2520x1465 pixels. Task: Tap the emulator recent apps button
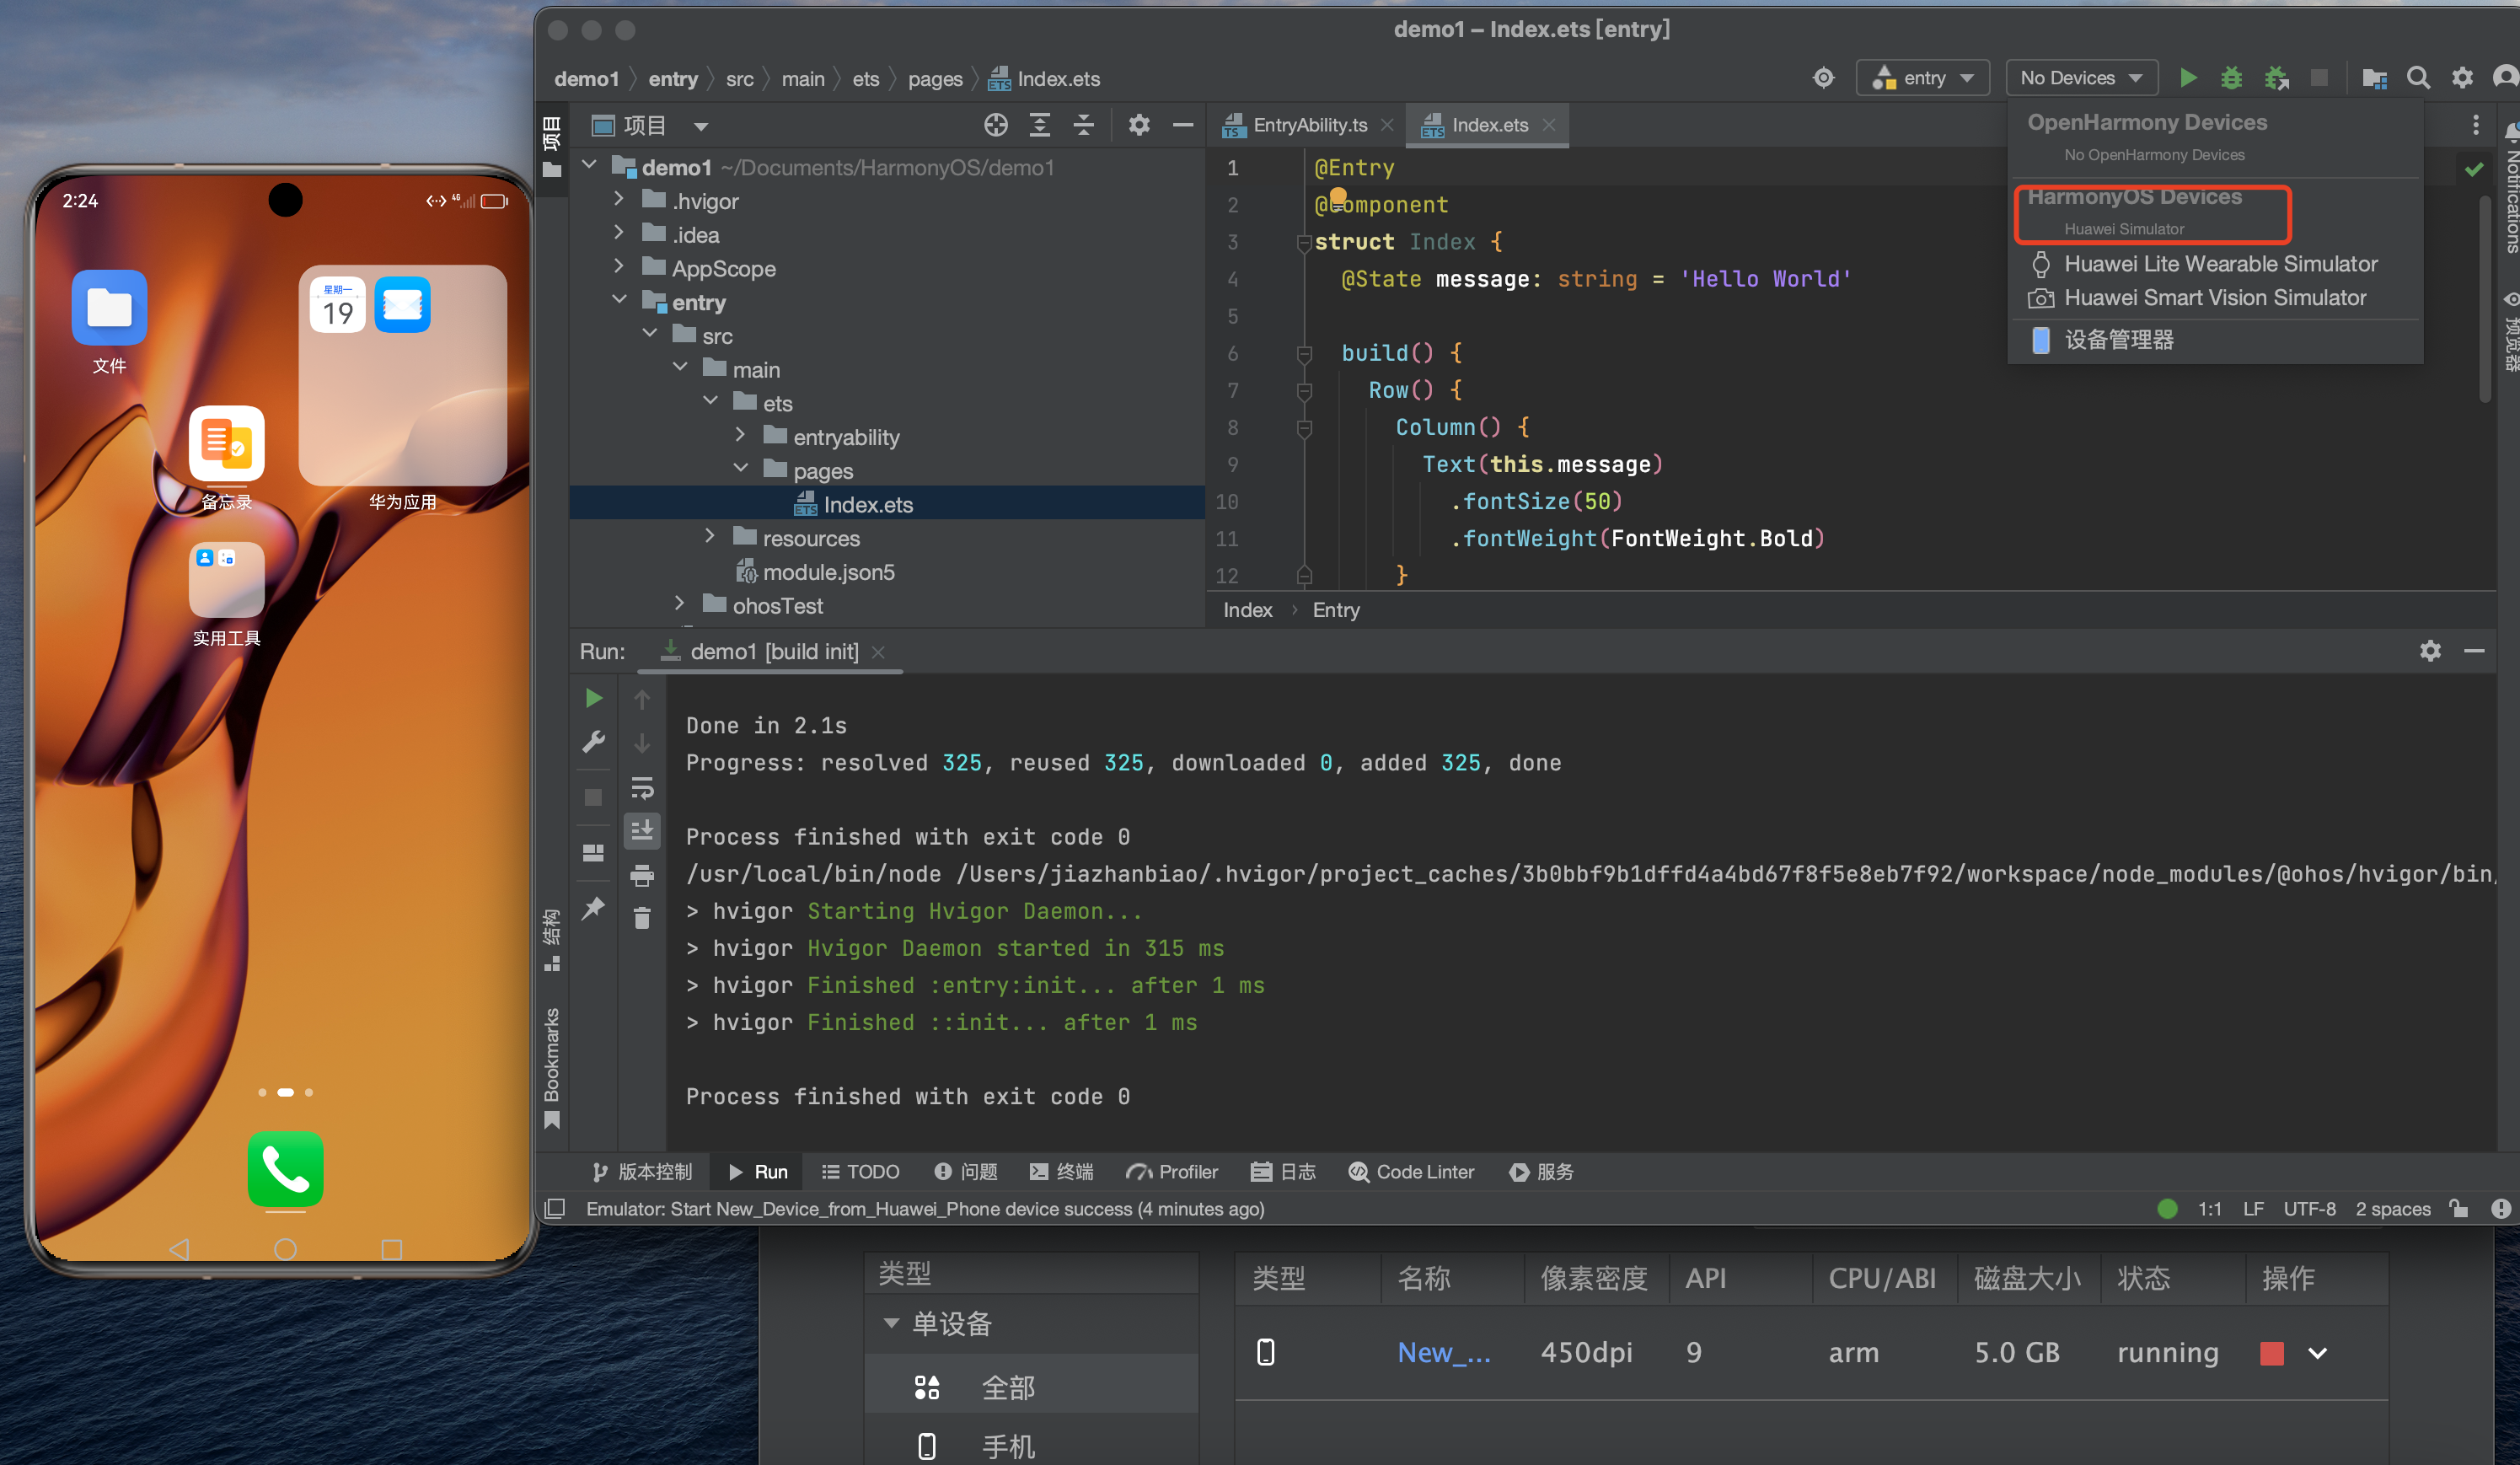(x=392, y=1249)
